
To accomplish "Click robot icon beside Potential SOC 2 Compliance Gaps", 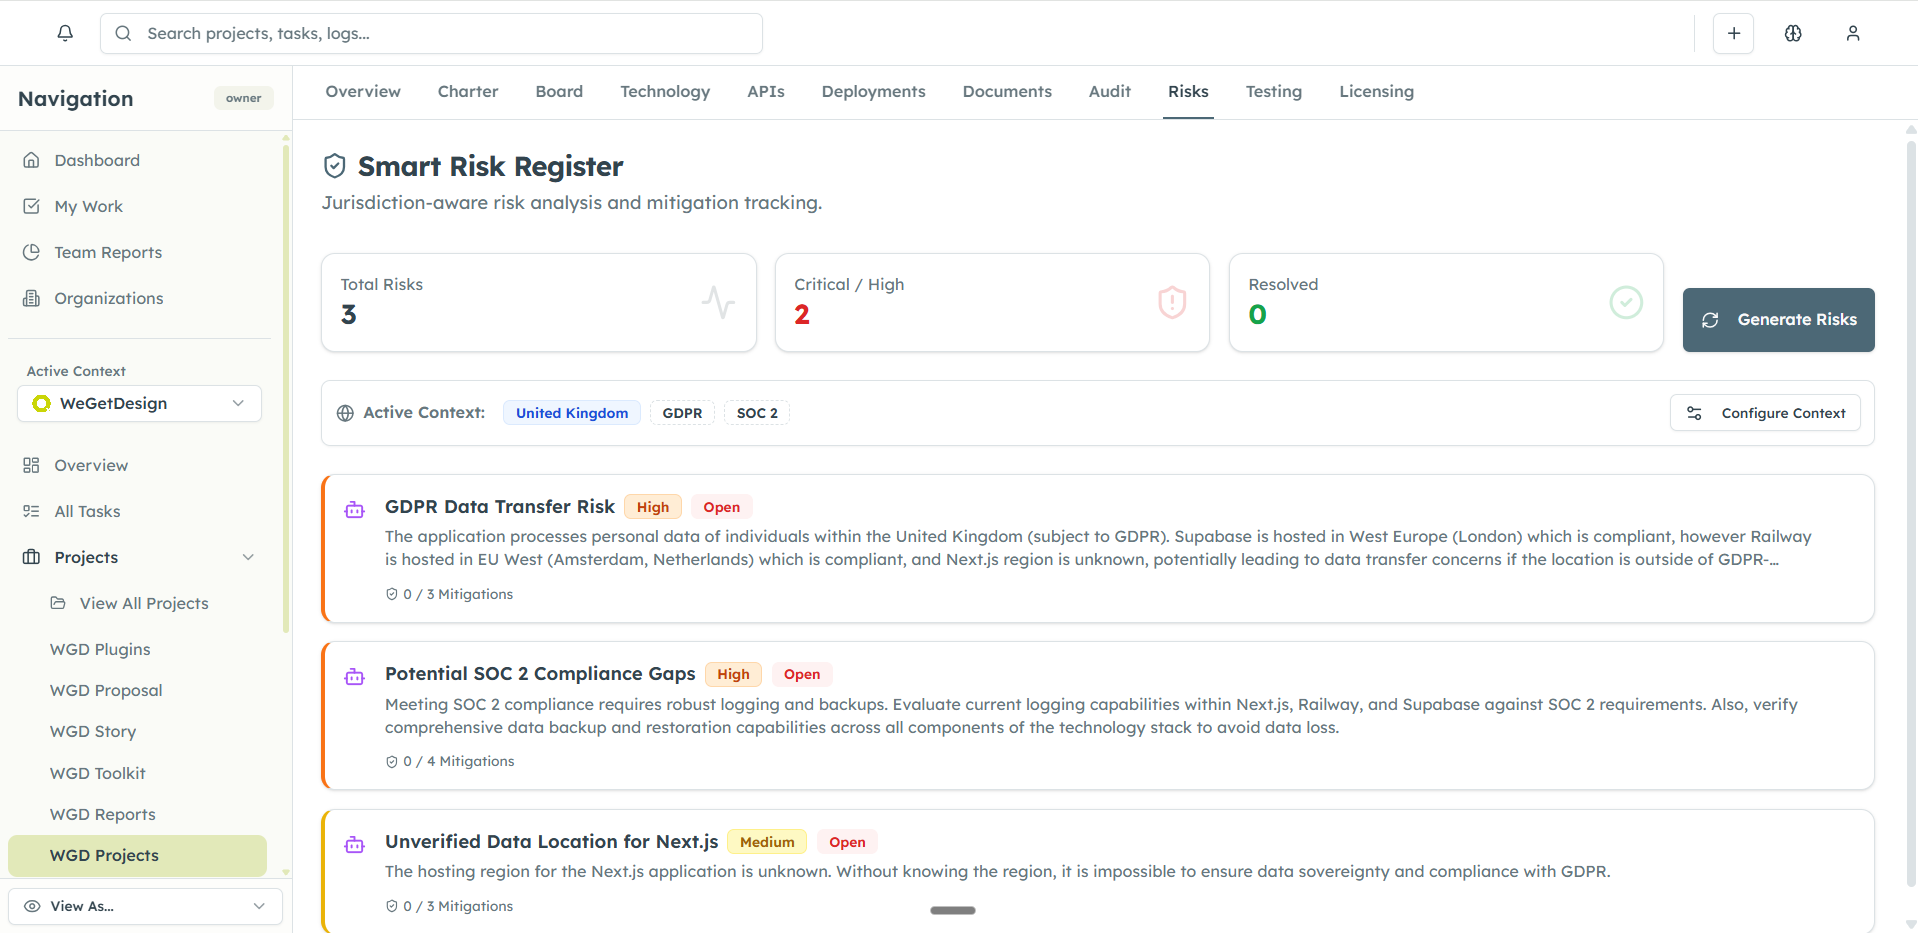I will [x=354, y=677].
